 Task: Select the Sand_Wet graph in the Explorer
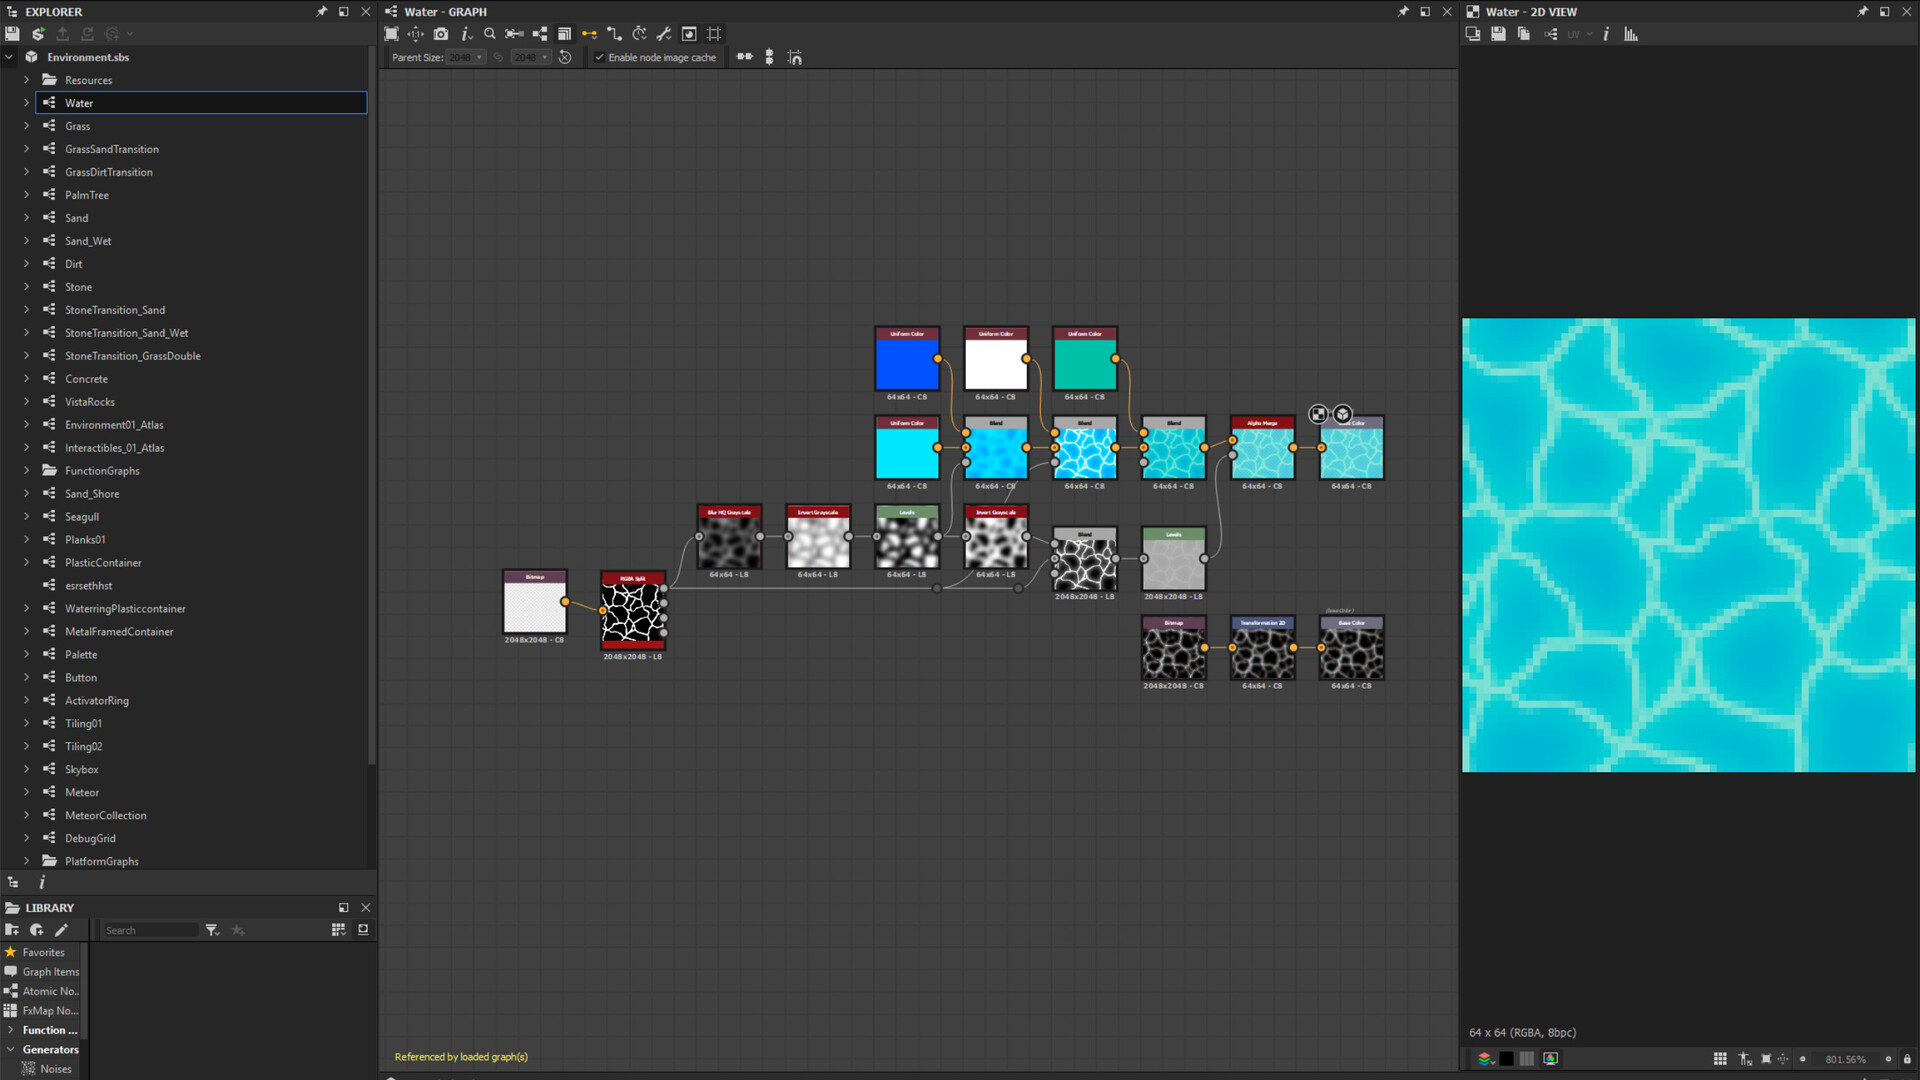point(88,241)
